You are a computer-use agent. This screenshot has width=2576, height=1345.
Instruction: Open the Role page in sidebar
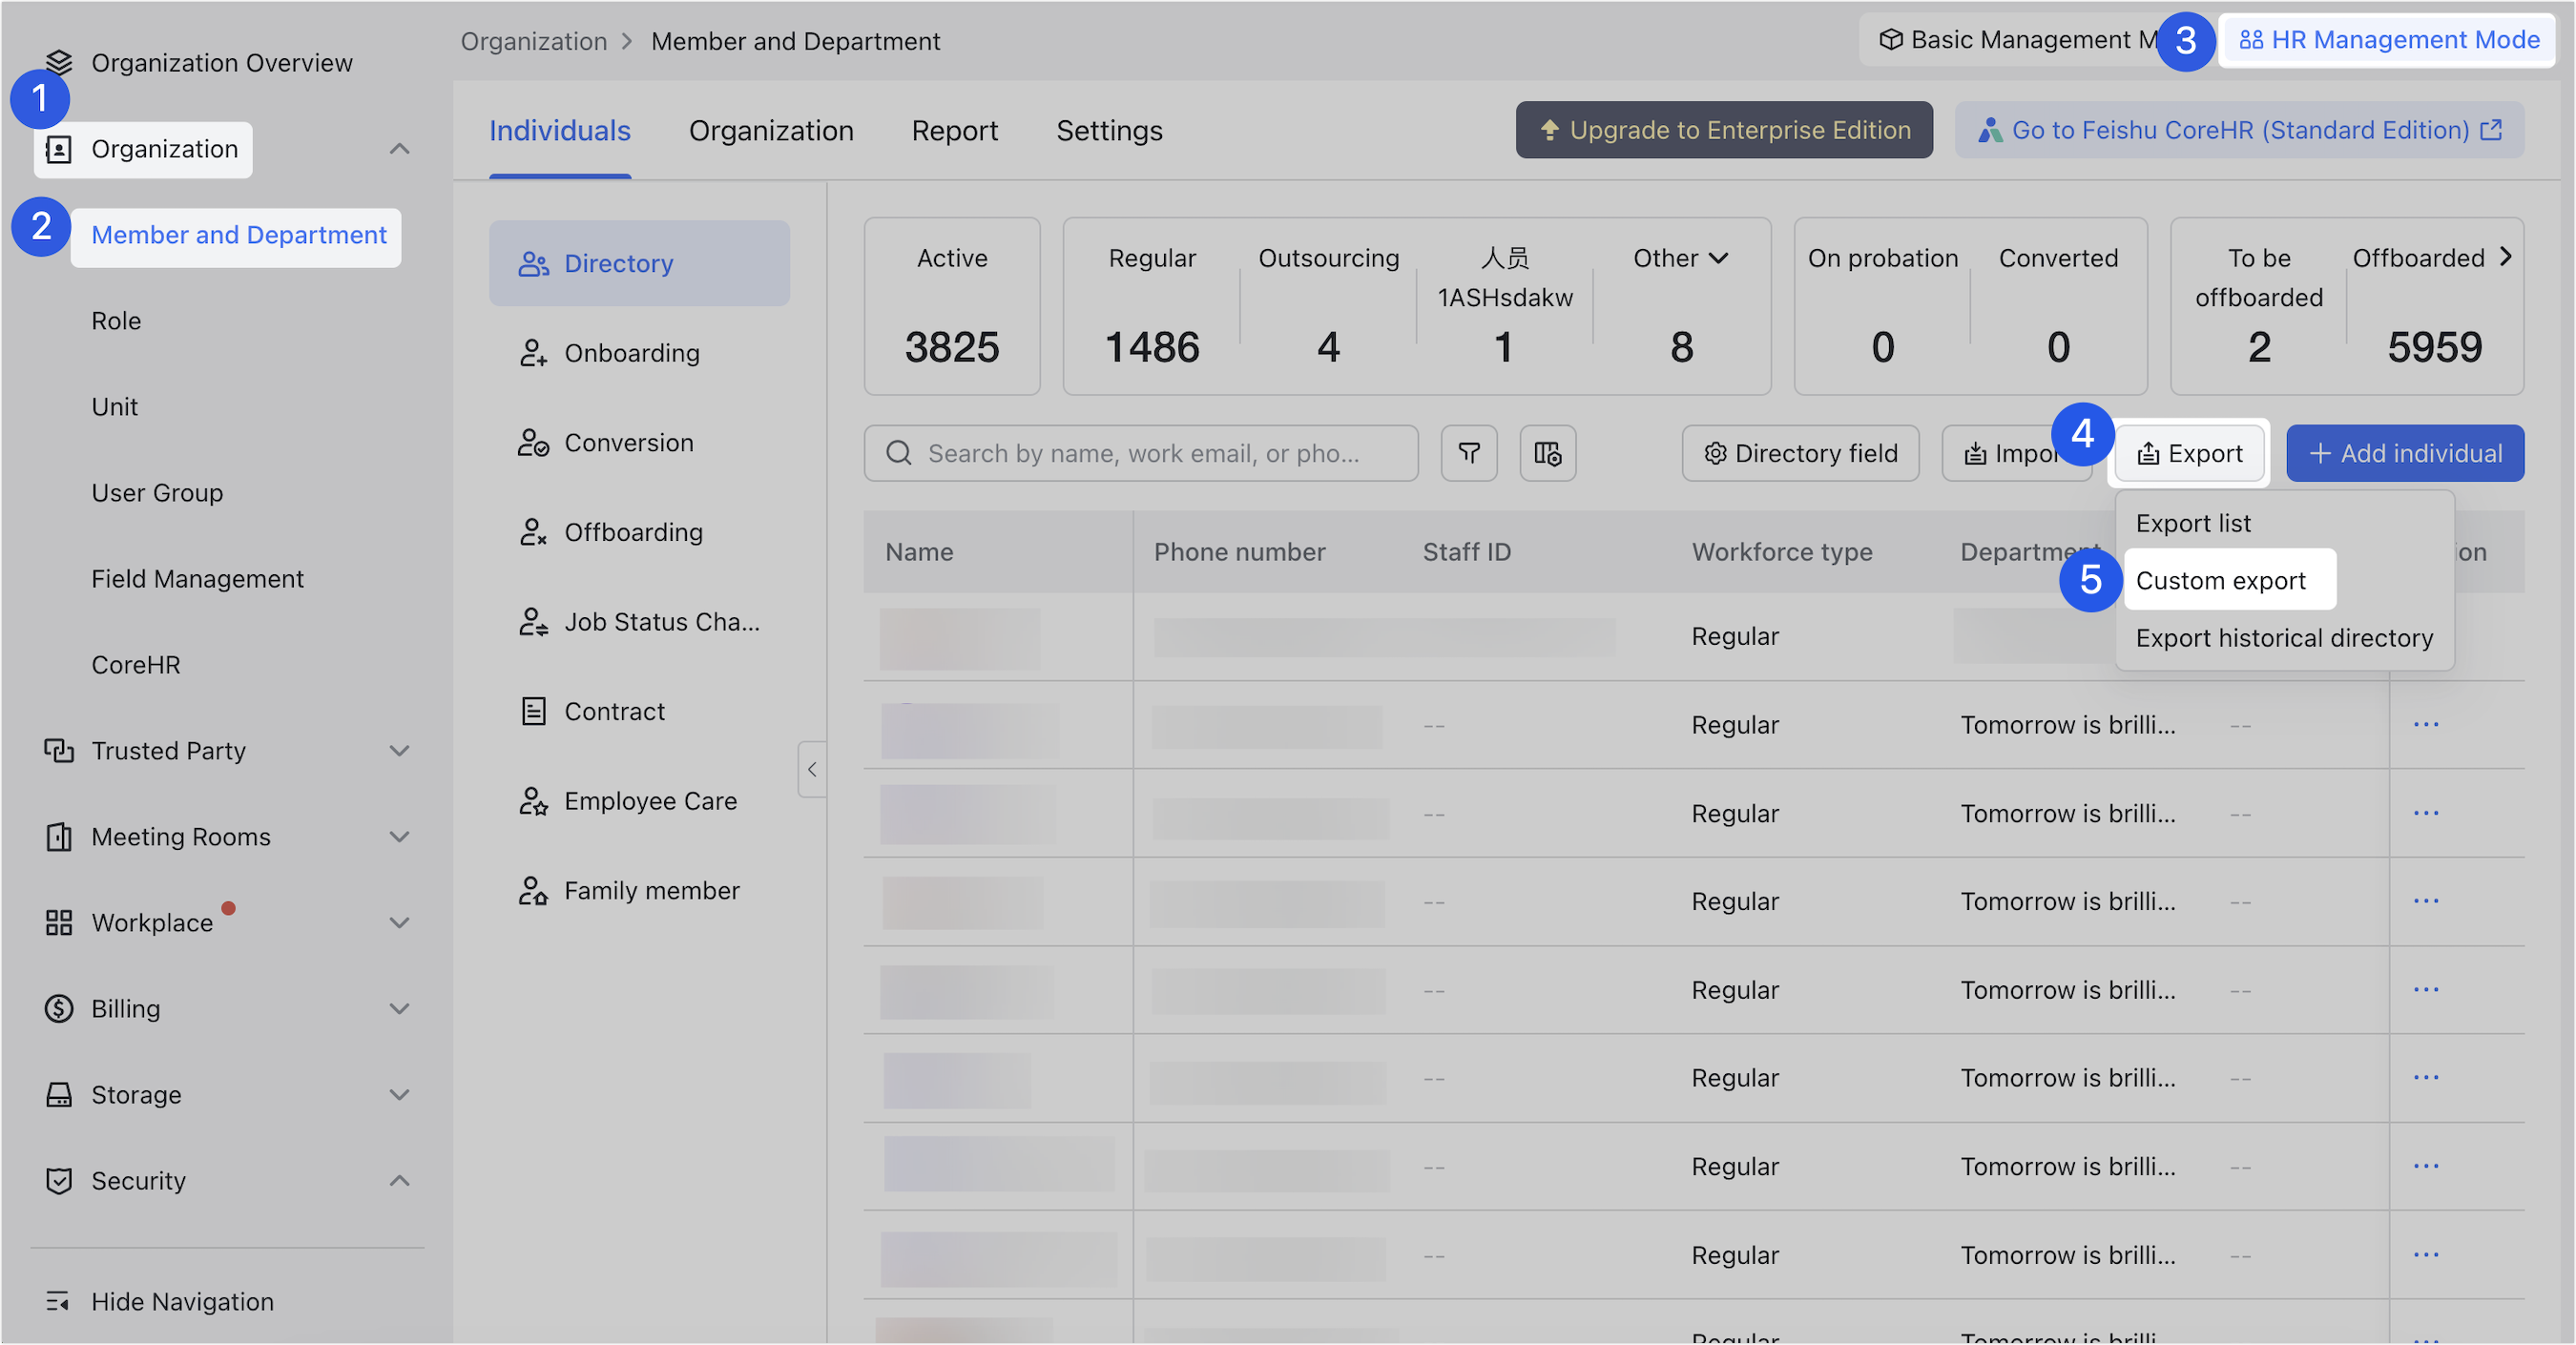click(x=116, y=320)
